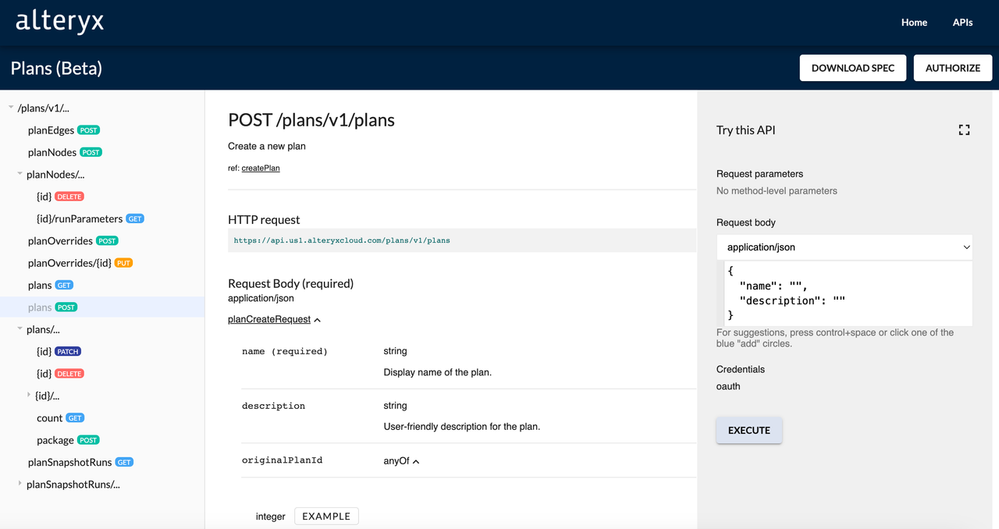Execute the API request

749,430
